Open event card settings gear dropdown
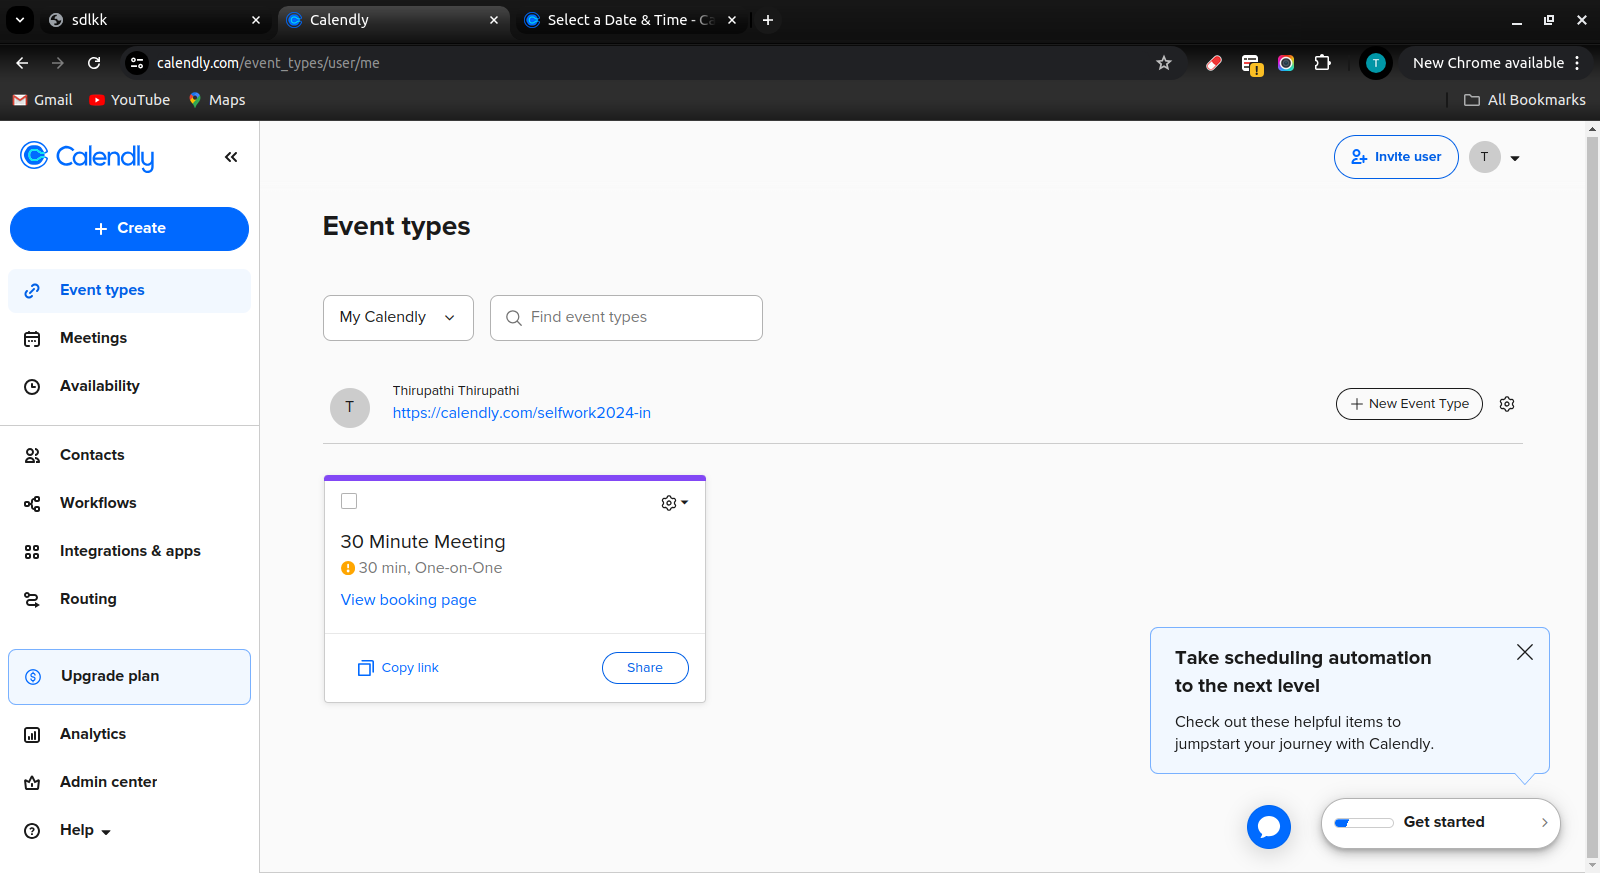This screenshot has width=1600, height=873. pyautogui.click(x=674, y=503)
